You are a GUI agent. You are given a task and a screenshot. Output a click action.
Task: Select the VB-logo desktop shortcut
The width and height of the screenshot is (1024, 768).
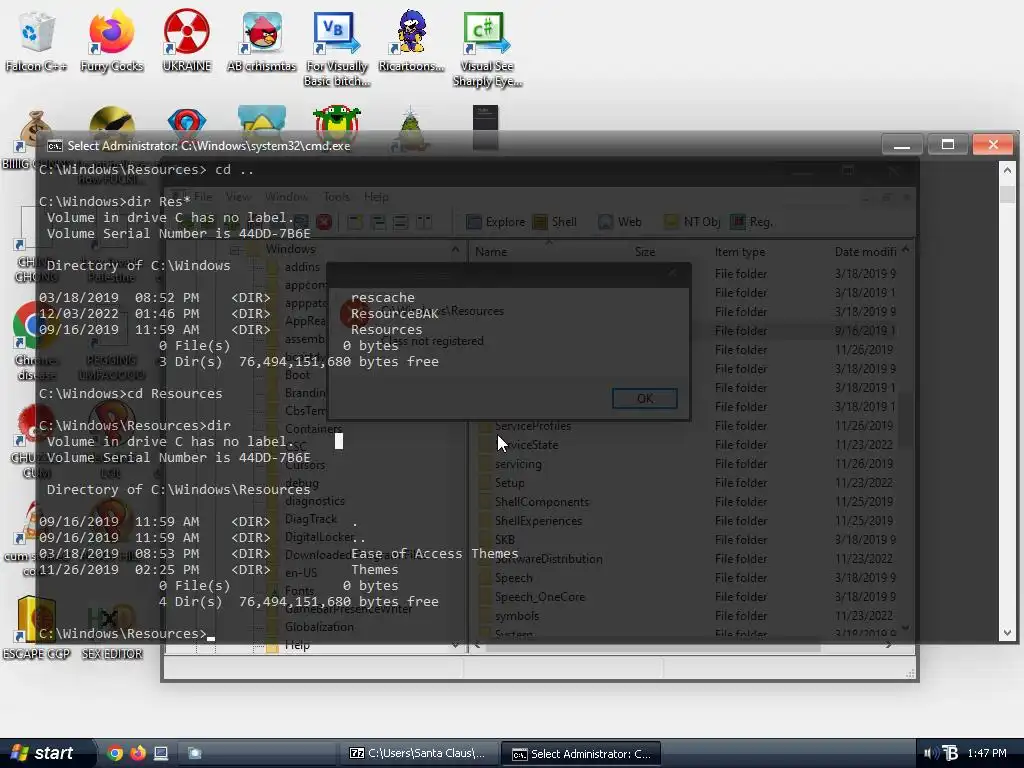(x=337, y=48)
